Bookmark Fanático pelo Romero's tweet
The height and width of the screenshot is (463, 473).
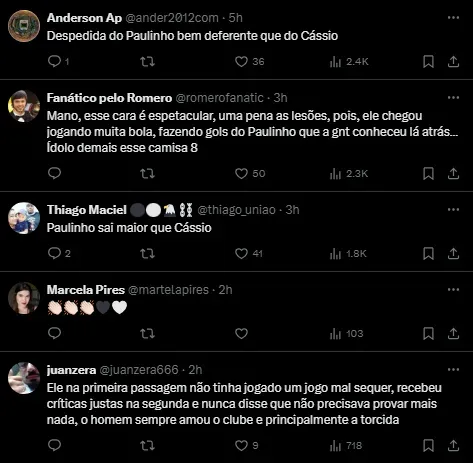(428, 174)
